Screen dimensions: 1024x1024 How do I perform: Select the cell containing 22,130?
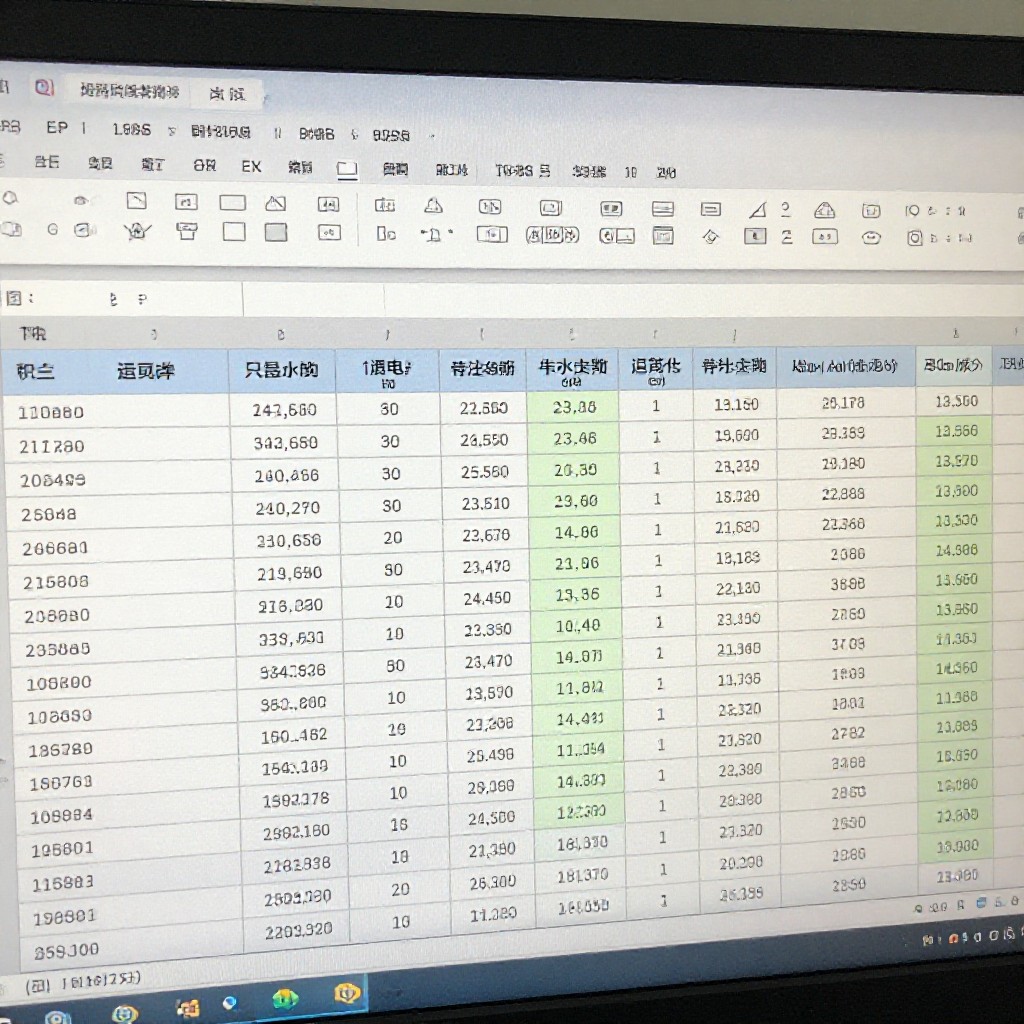(x=738, y=589)
